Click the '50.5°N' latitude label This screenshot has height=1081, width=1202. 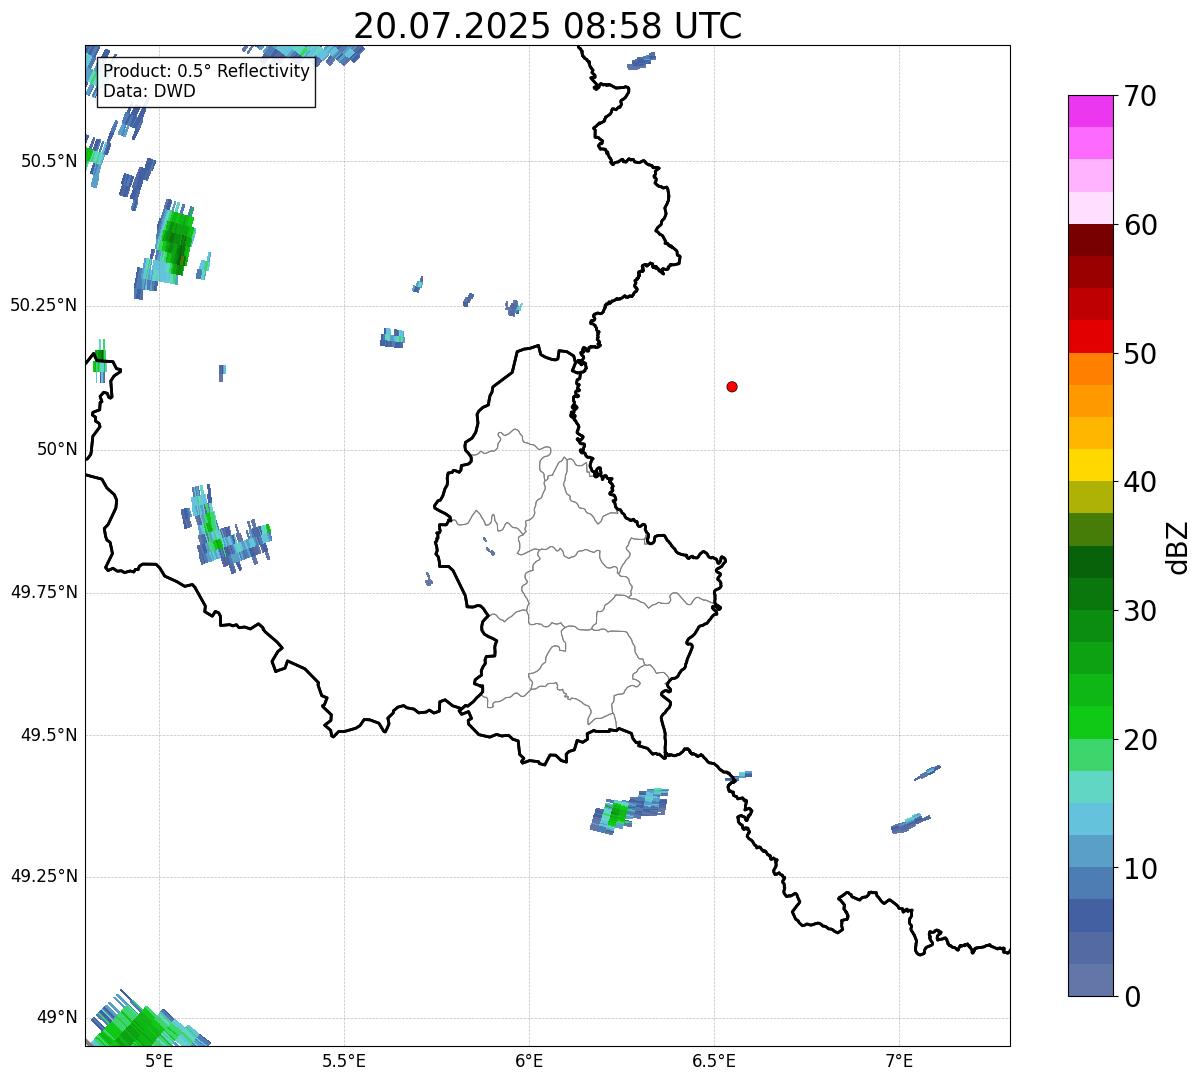pyautogui.click(x=49, y=161)
